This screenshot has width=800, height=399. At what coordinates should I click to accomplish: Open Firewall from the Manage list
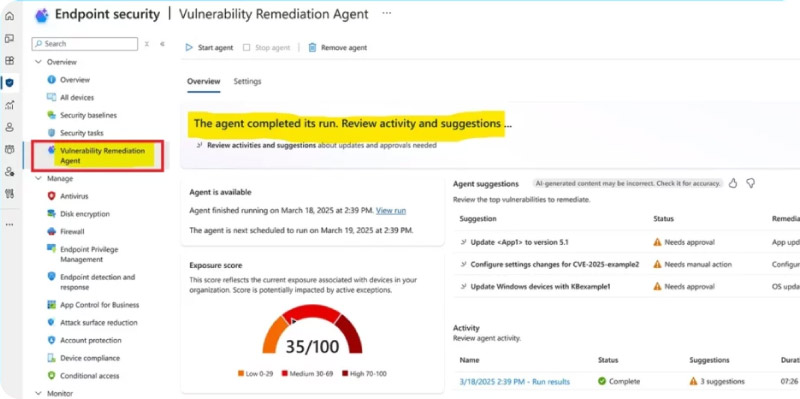pyautogui.click(x=72, y=231)
